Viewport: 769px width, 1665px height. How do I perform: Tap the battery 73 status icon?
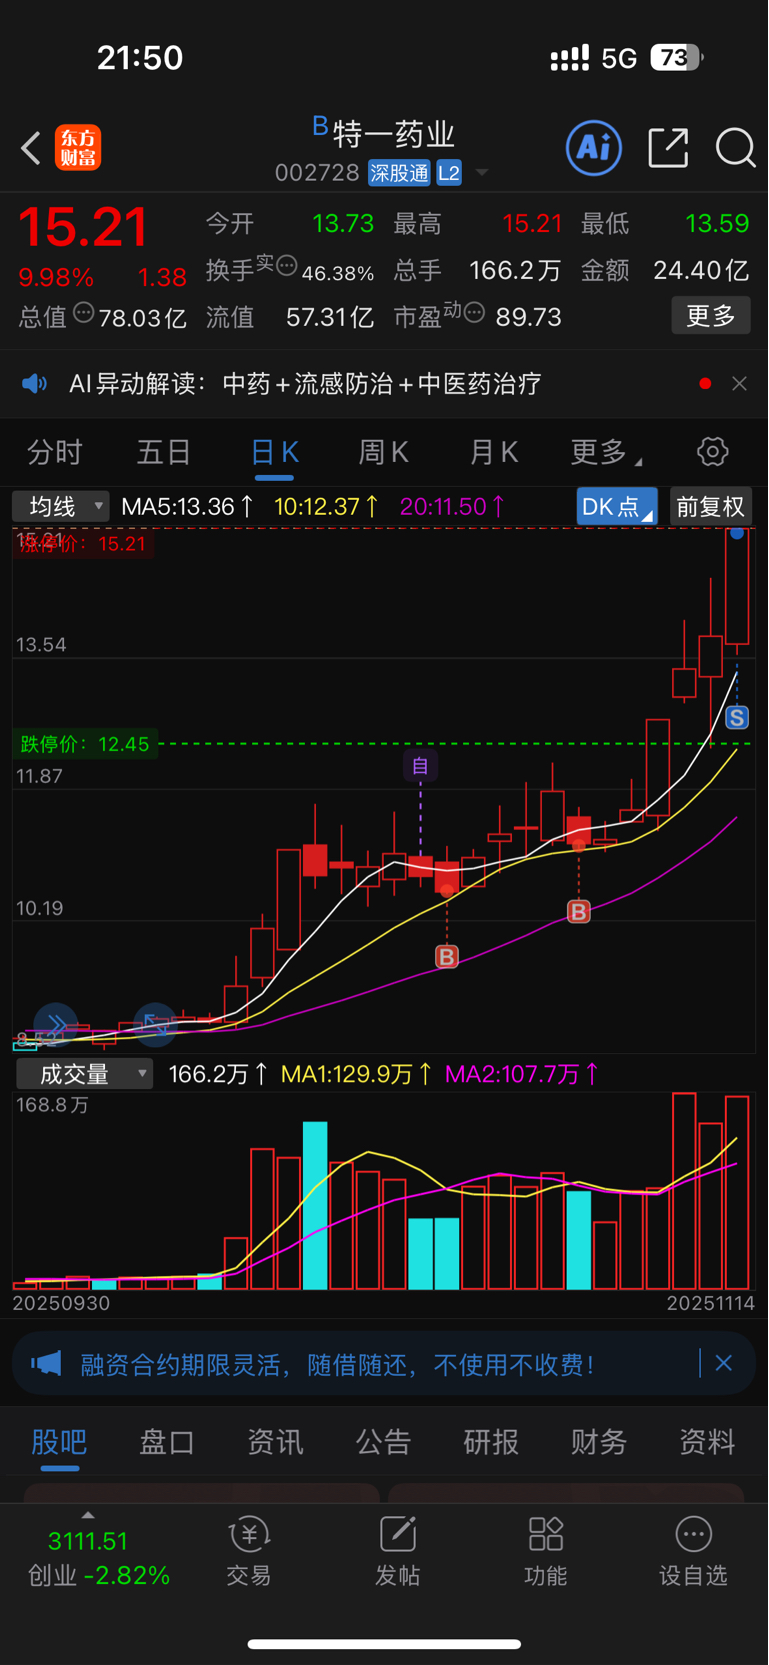pyautogui.click(x=677, y=58)
